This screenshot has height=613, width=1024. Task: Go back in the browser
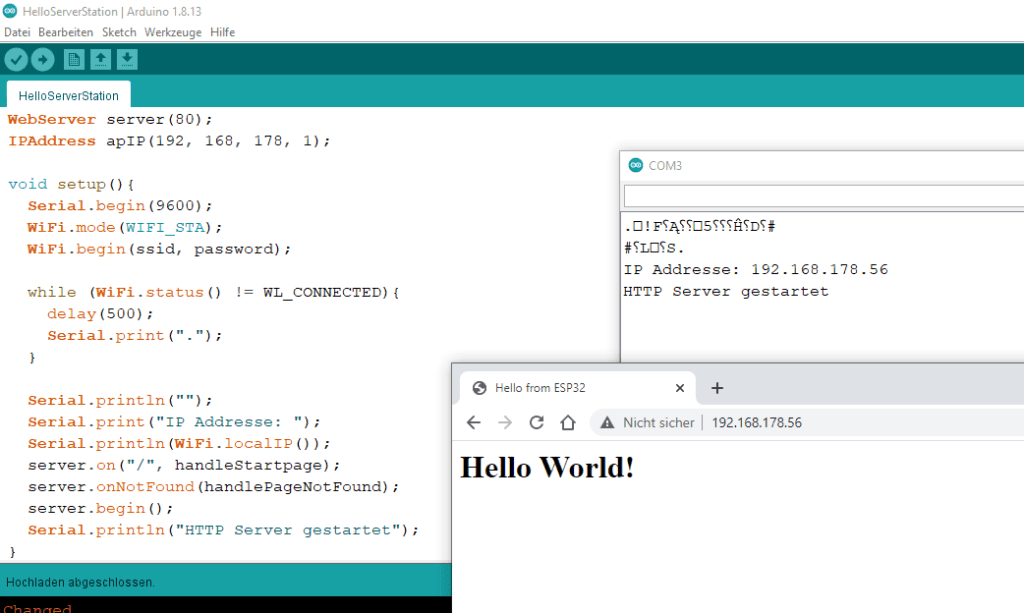(474, 423)
